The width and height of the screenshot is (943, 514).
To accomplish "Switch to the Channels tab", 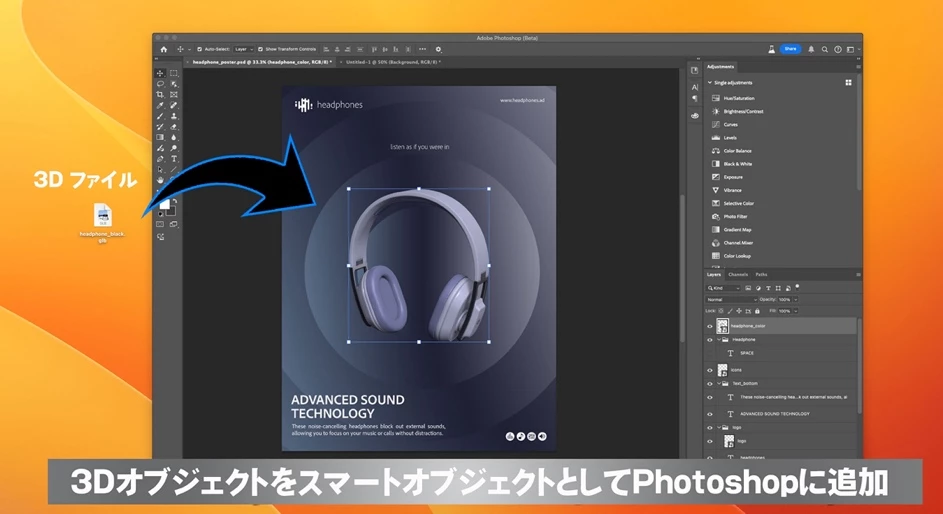I will 738,275.
